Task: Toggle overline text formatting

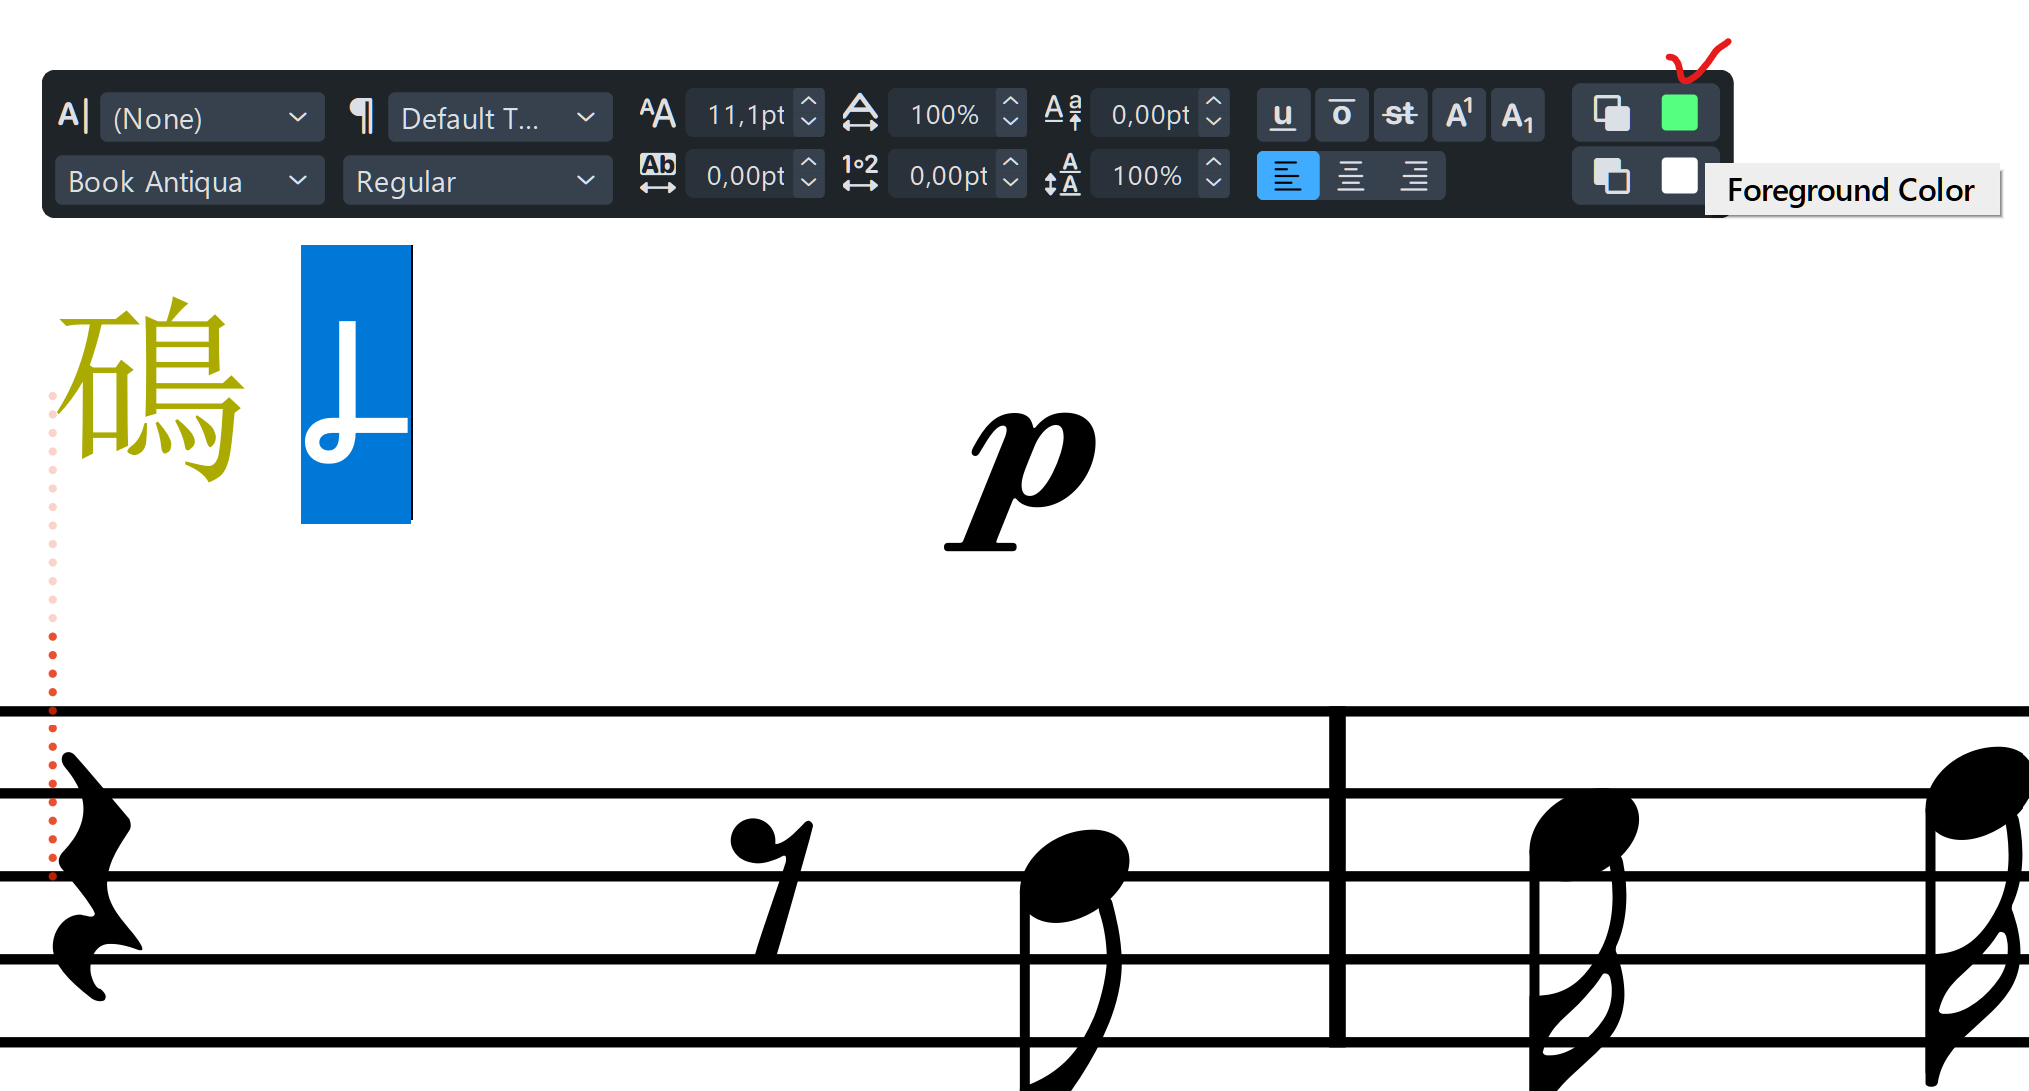Action: pyautogui.click(x=1341, y=115)
